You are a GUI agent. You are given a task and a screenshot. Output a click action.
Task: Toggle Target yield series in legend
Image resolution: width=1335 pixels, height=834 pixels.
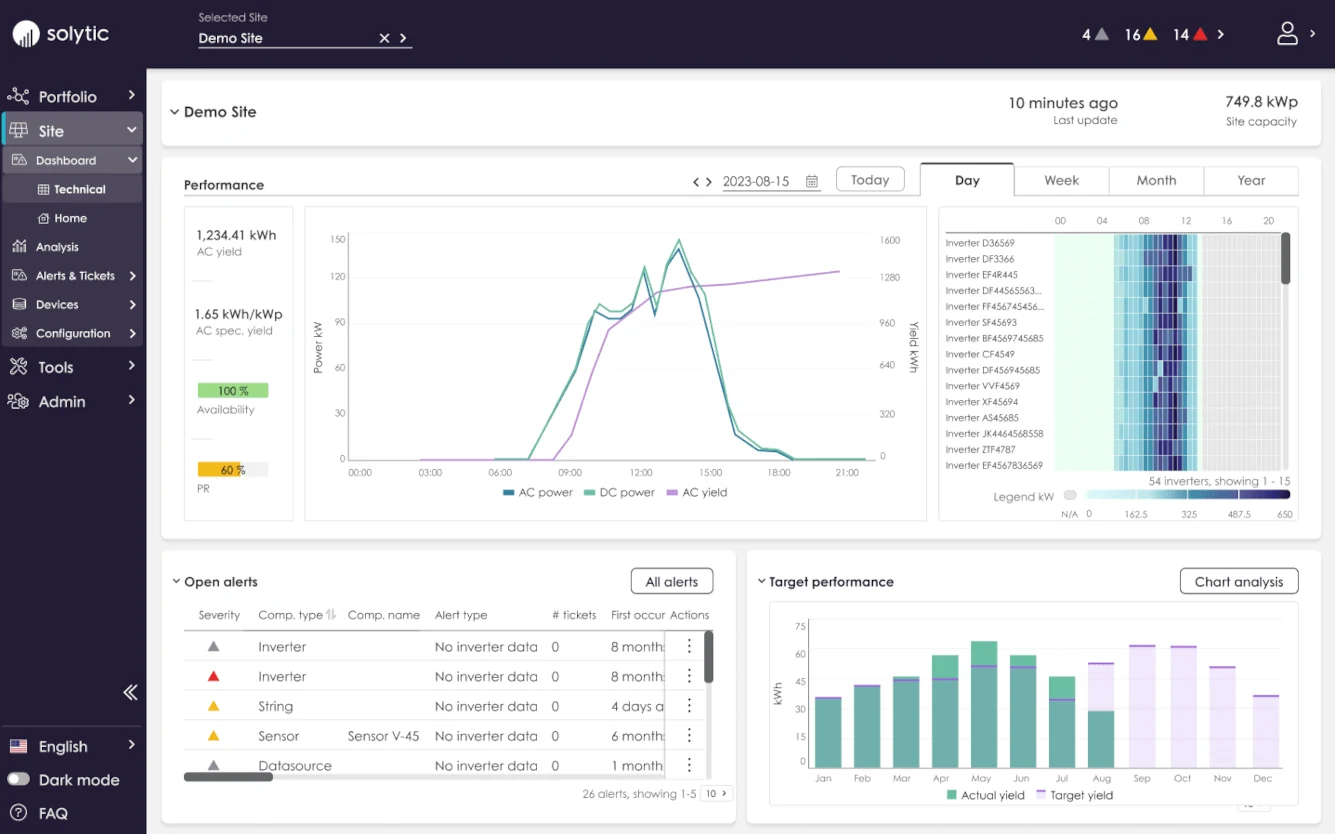coord(1074,795)
